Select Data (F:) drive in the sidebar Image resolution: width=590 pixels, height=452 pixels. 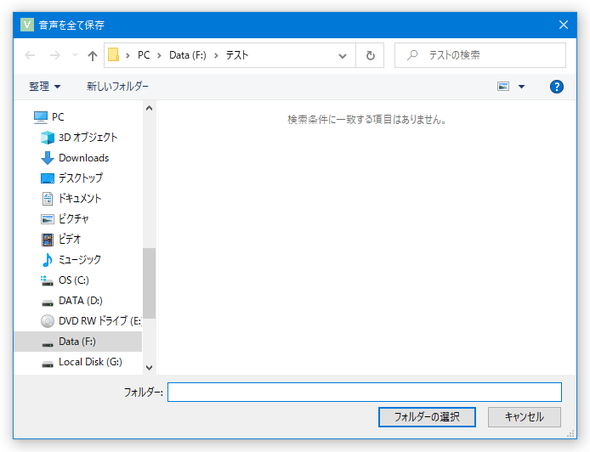coord(78,341)
